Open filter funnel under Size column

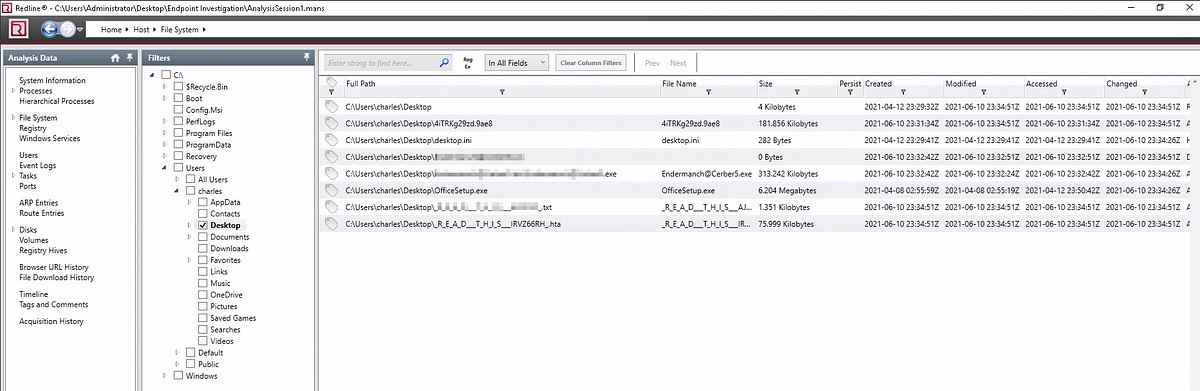click(798, 92)
